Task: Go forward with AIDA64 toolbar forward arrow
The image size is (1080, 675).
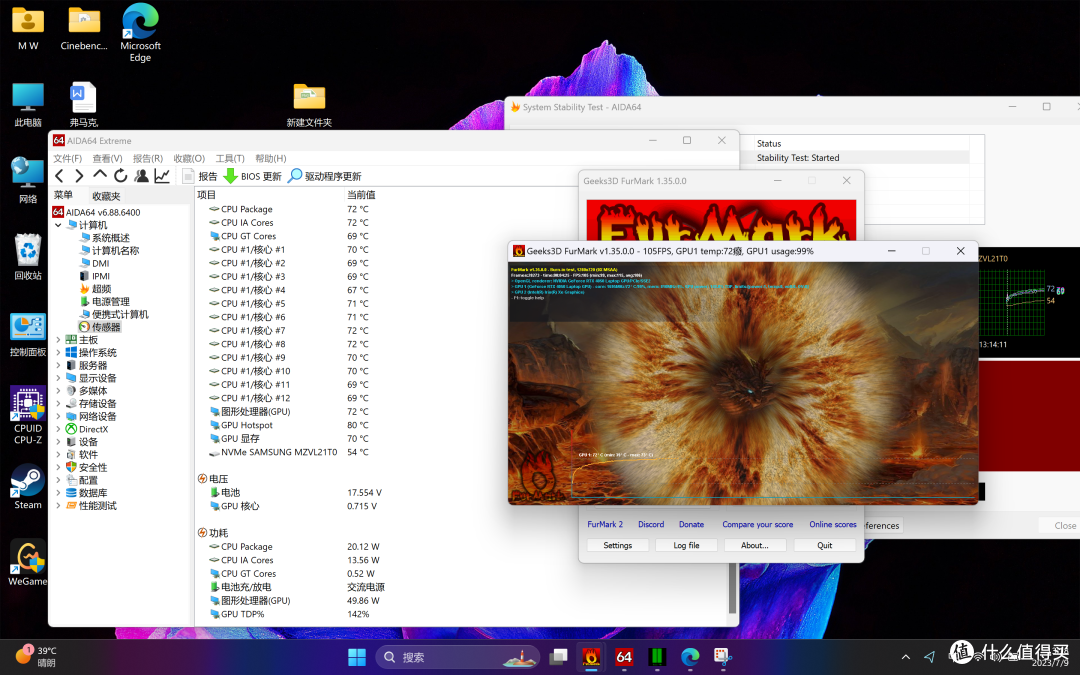Action: (x=79, y=176)
